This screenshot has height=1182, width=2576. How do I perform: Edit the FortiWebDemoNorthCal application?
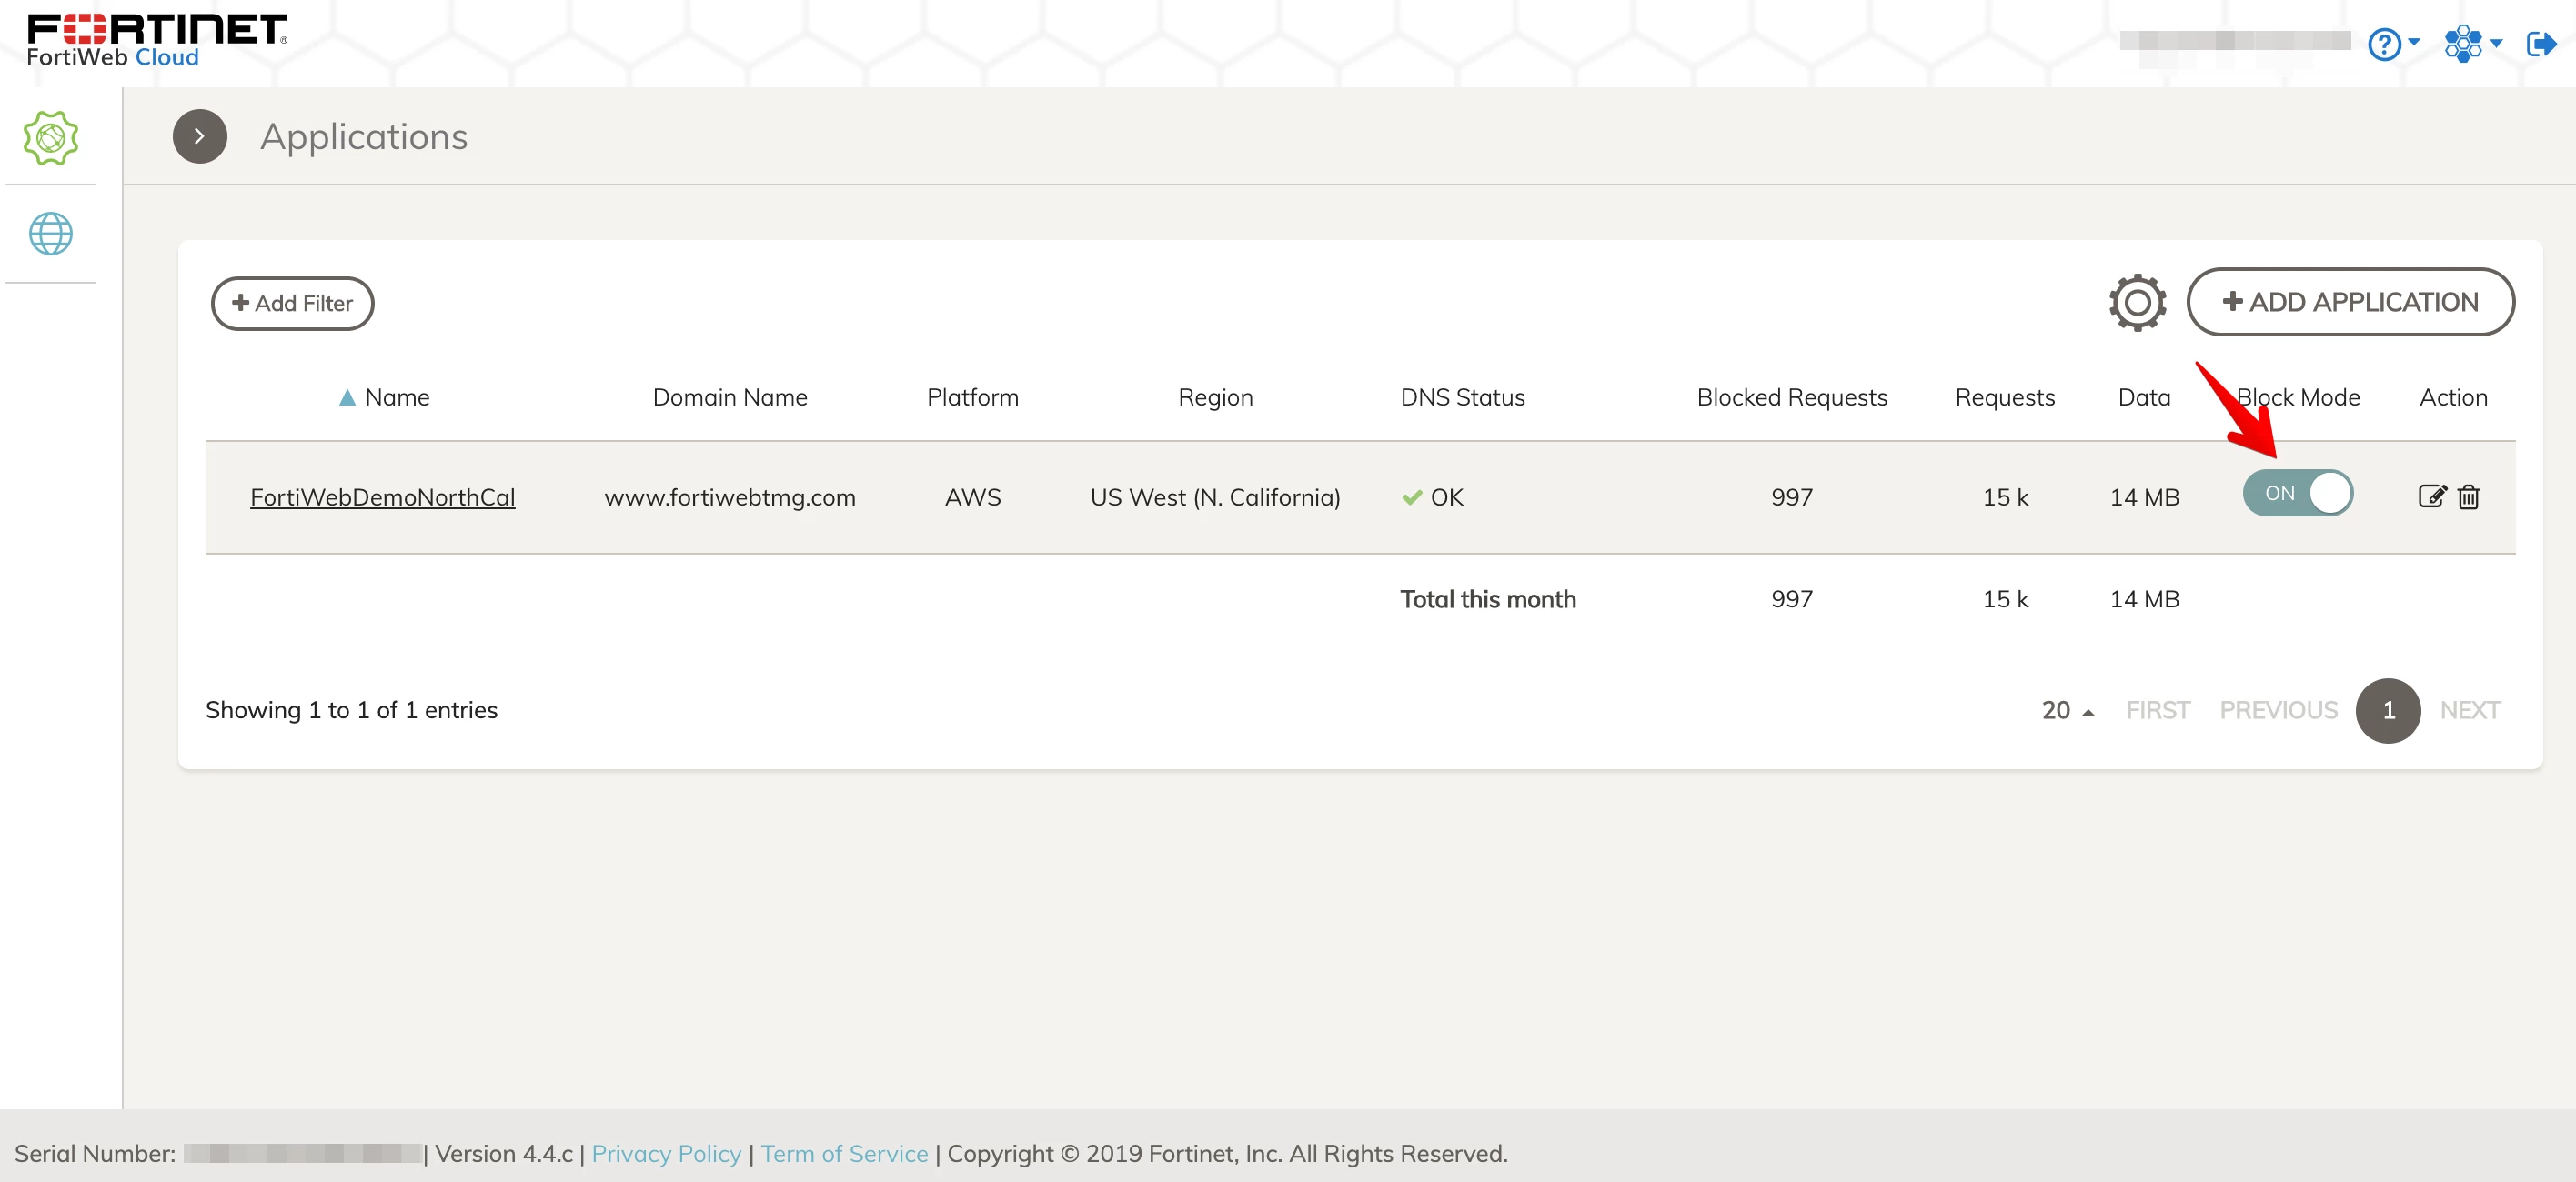(x=2431, y=496)
